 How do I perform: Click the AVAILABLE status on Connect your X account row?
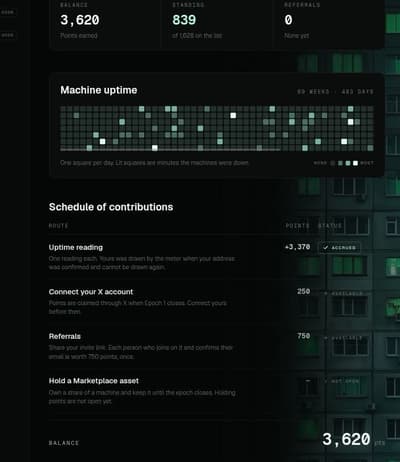344,293
